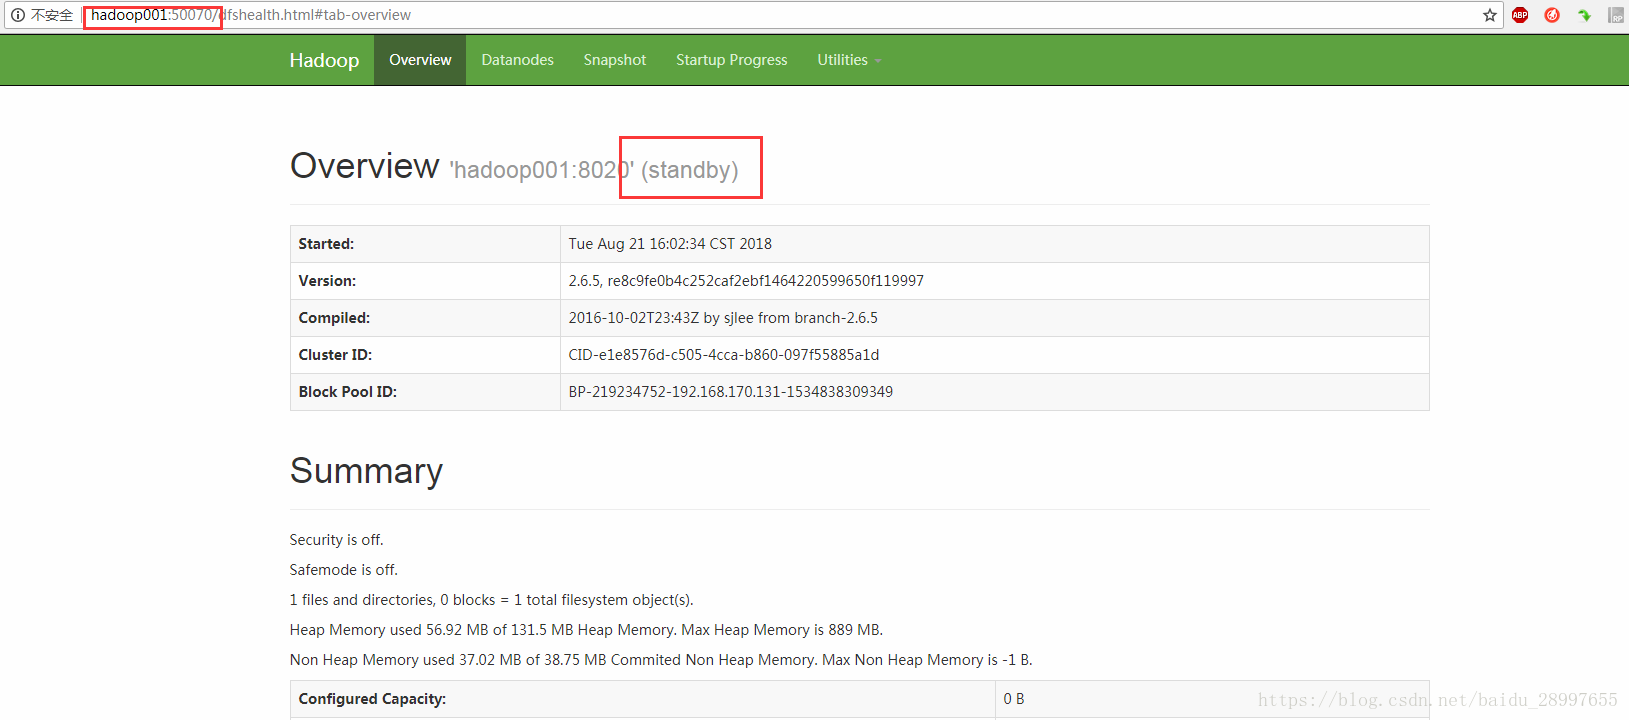Switch to the Overview tab
The width and height of the screenshot is (1629, 720).
[x=420, y=60]
